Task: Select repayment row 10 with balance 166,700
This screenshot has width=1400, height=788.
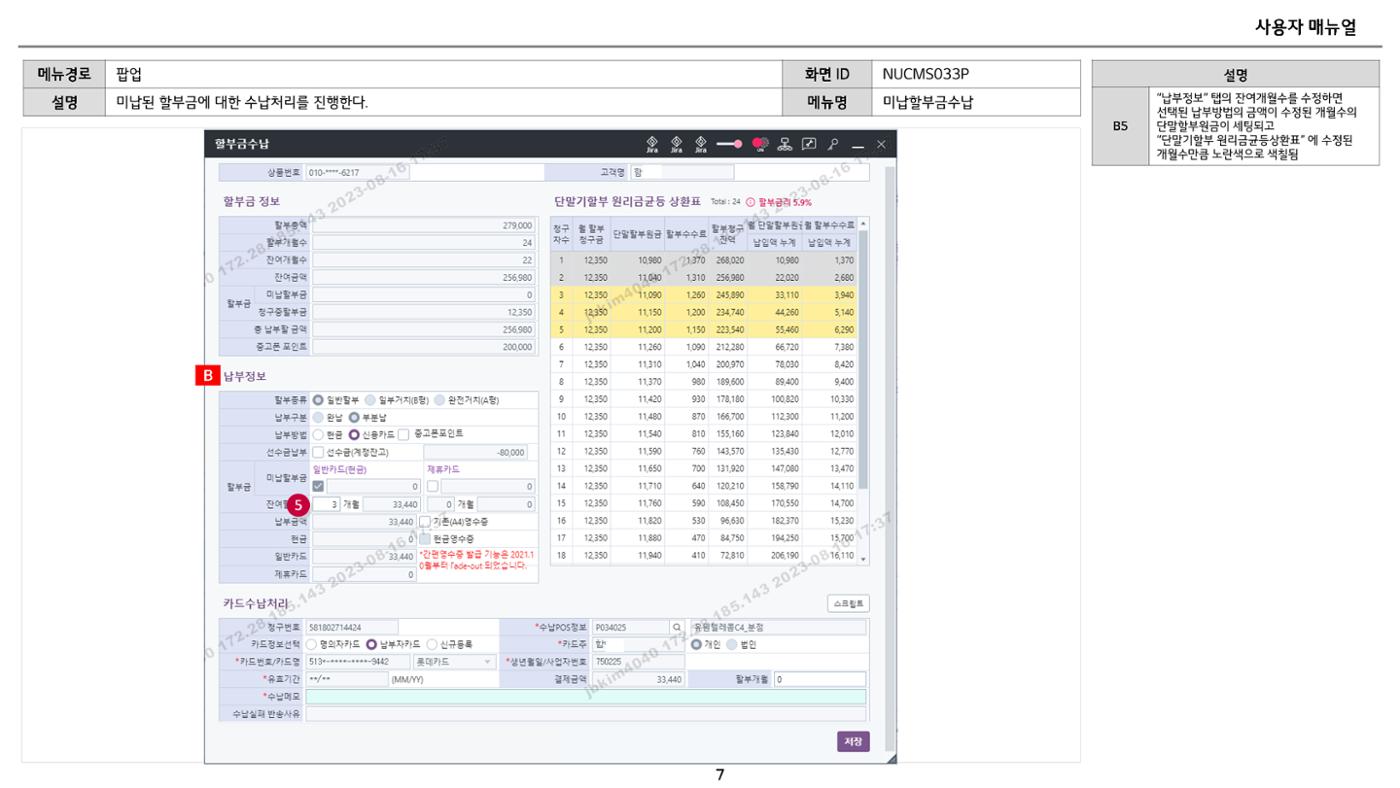Action: coord(704,416)
